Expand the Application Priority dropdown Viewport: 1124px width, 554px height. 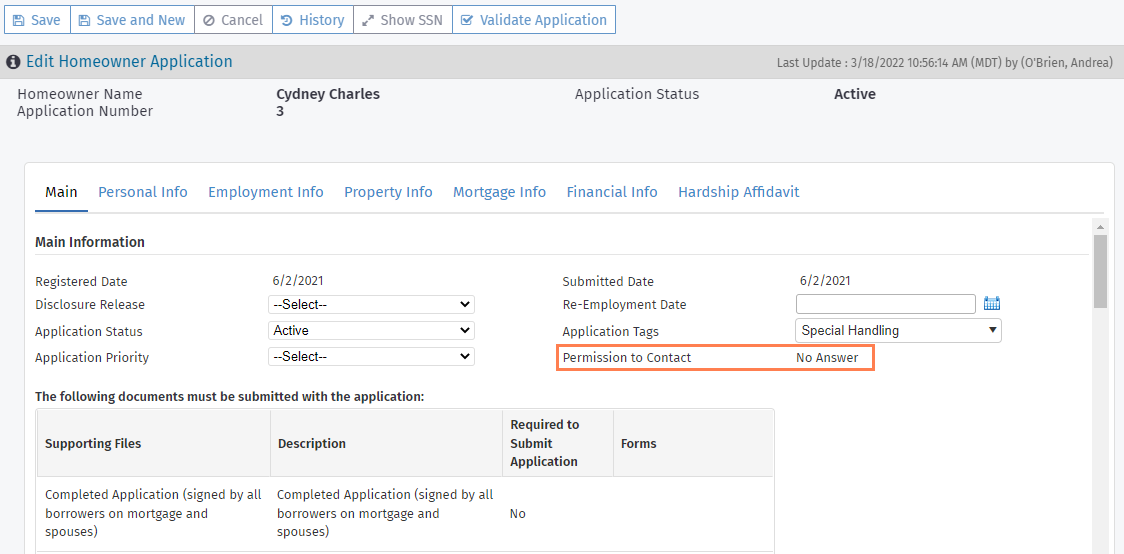coord(371,356)
